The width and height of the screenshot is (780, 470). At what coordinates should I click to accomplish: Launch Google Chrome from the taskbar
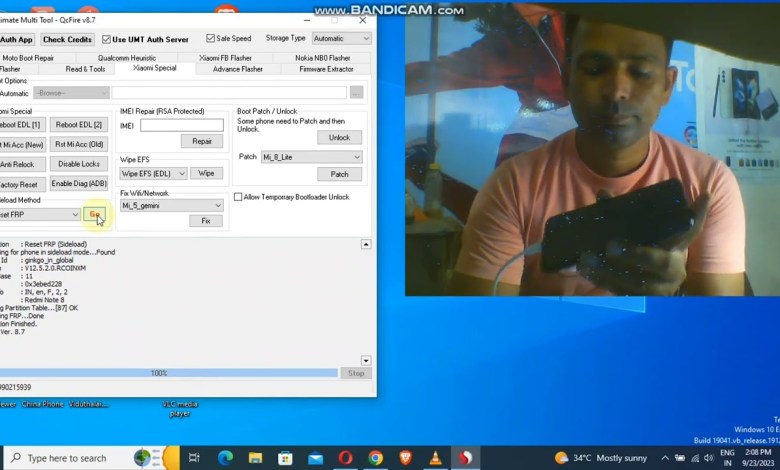coord(376,458)
